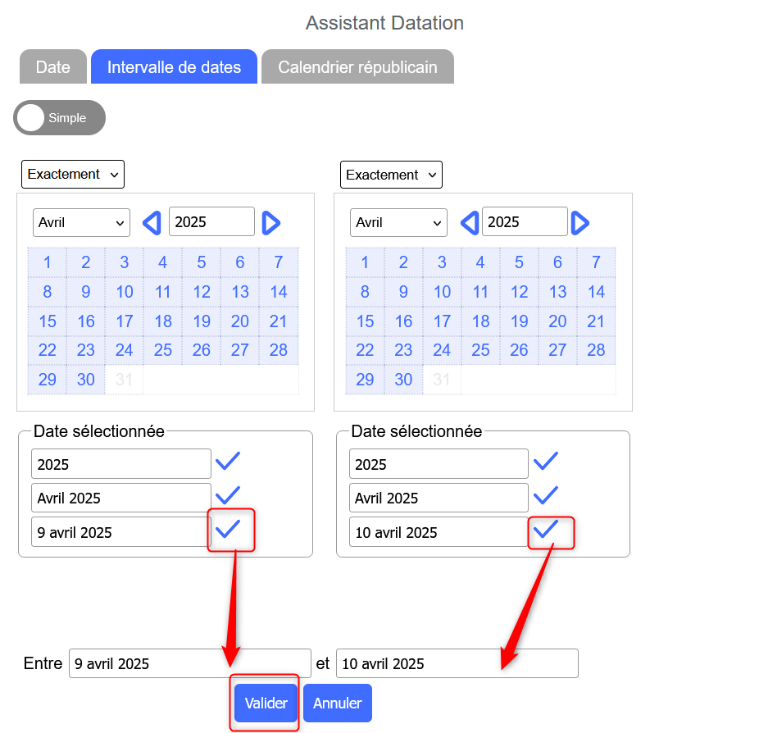Click checkmark beside left 'Avril 2025' field
Screen dimensions: 759x733
[x=228, y=496]
